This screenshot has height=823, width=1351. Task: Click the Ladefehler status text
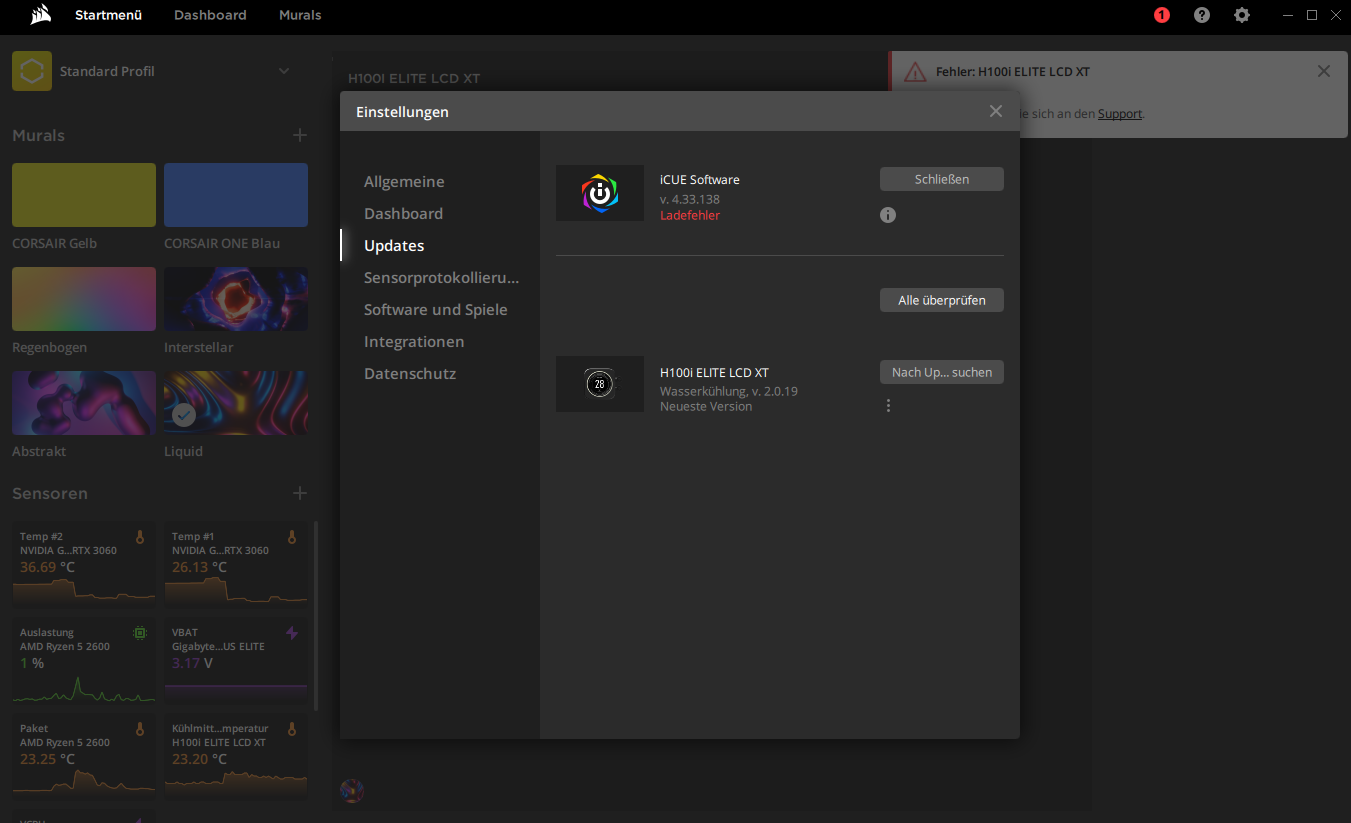(690, 216)
